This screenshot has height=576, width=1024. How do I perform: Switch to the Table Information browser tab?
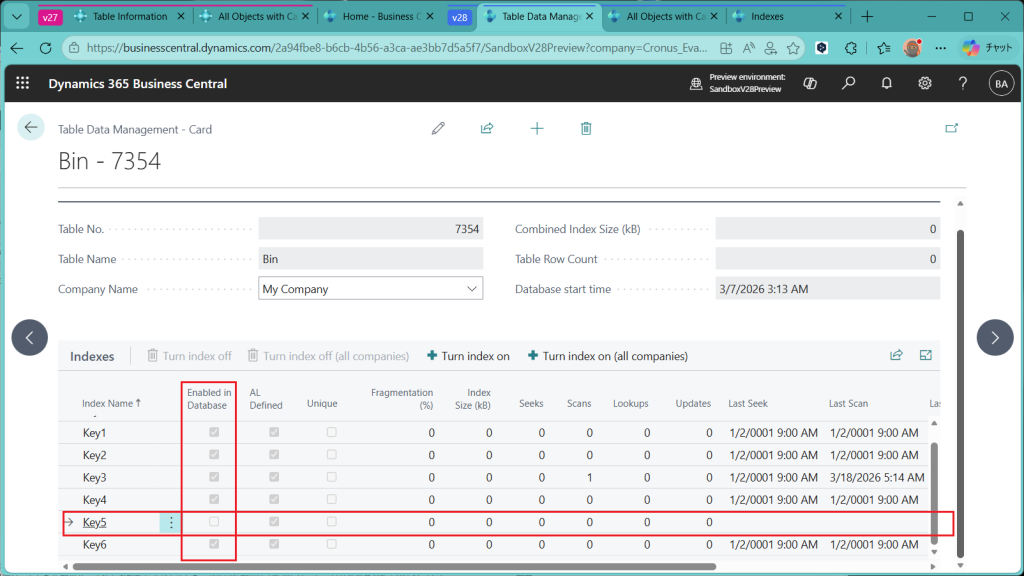click(128, 17)
